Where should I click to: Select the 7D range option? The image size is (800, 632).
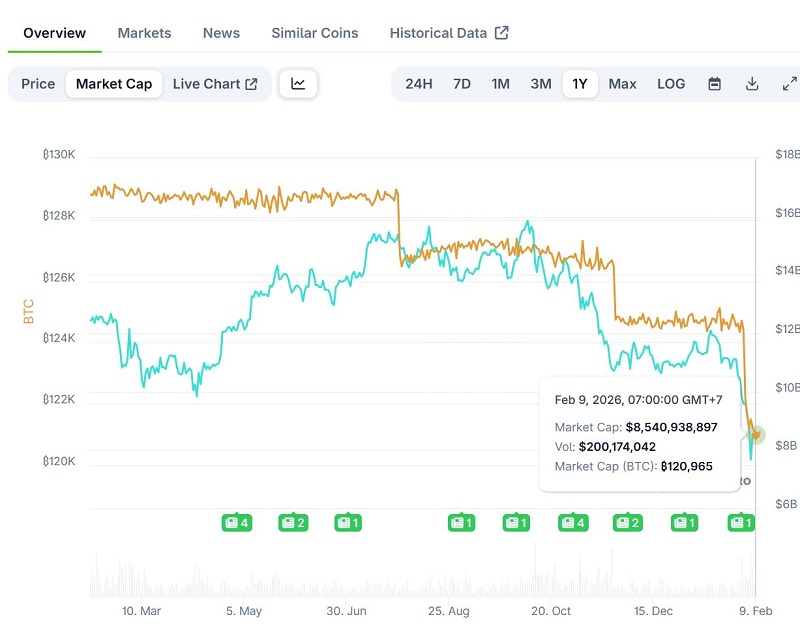pos(461,84)
